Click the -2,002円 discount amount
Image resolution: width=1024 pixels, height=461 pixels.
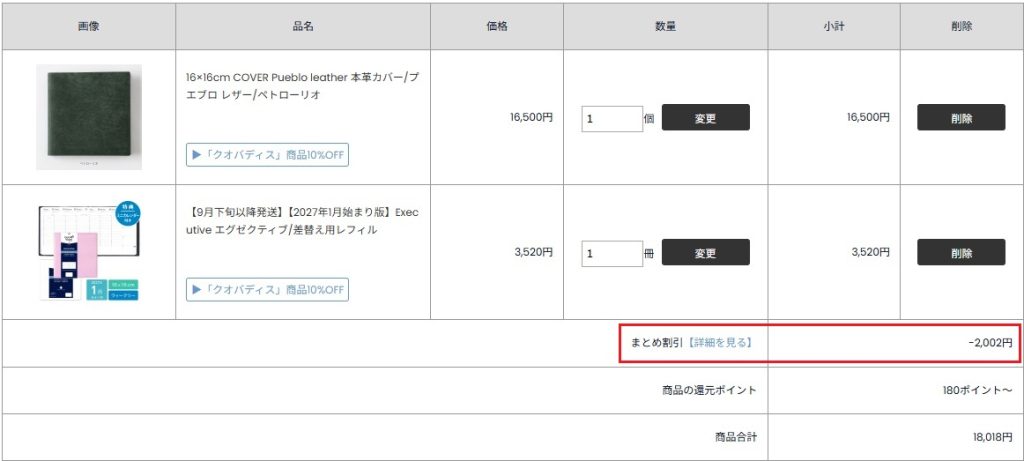991,342
